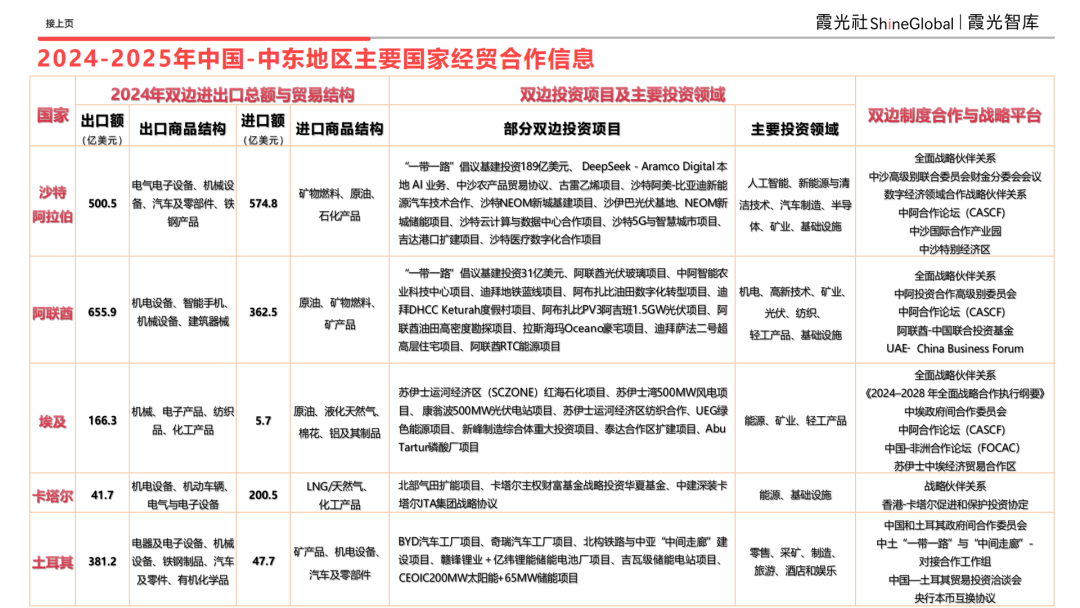Click the 双边制度合作与战略平台 column header

tap(952, 113)
